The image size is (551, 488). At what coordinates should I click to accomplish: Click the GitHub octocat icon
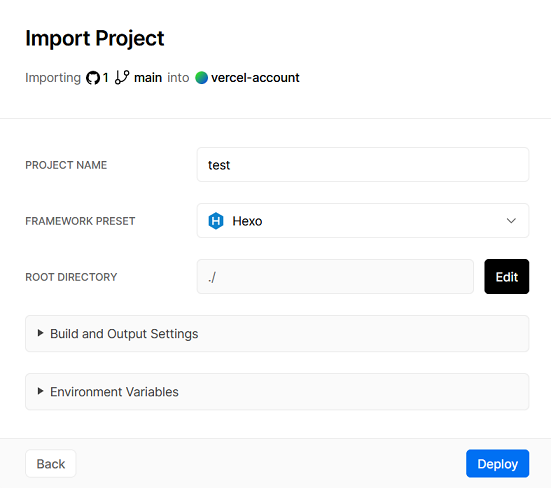point(93,78)
